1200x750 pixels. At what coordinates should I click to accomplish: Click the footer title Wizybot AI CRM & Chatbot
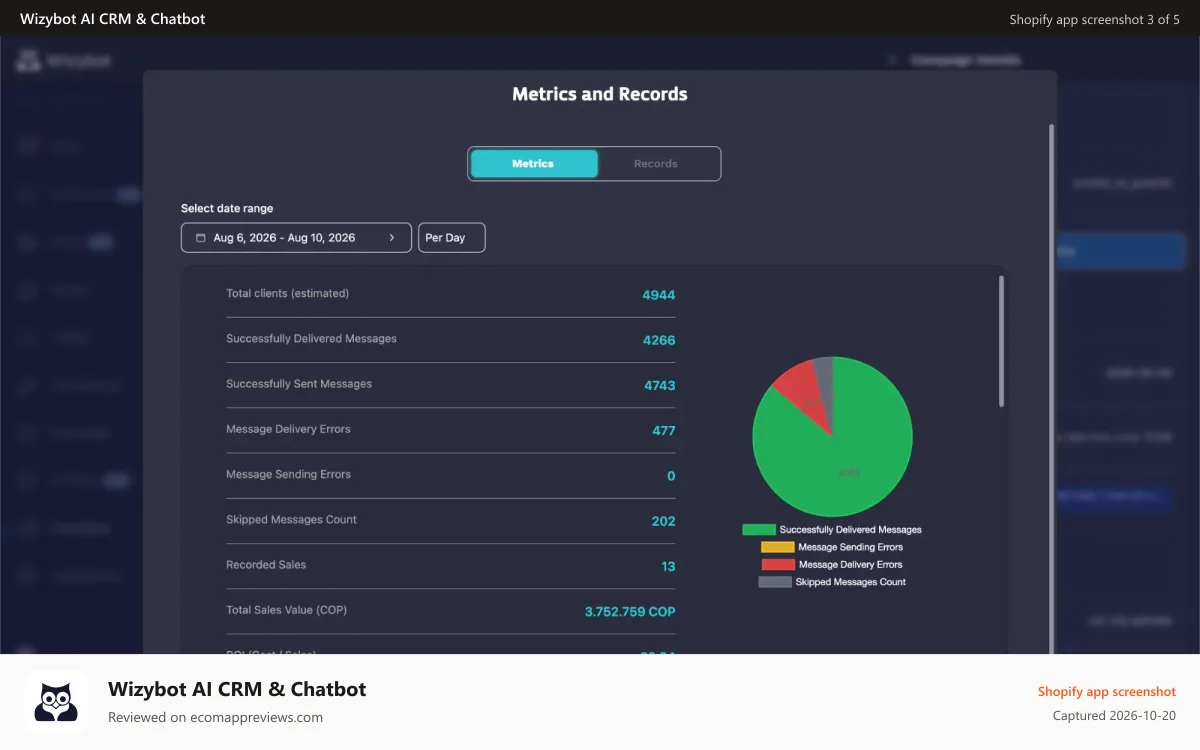[x=237, y=689]
